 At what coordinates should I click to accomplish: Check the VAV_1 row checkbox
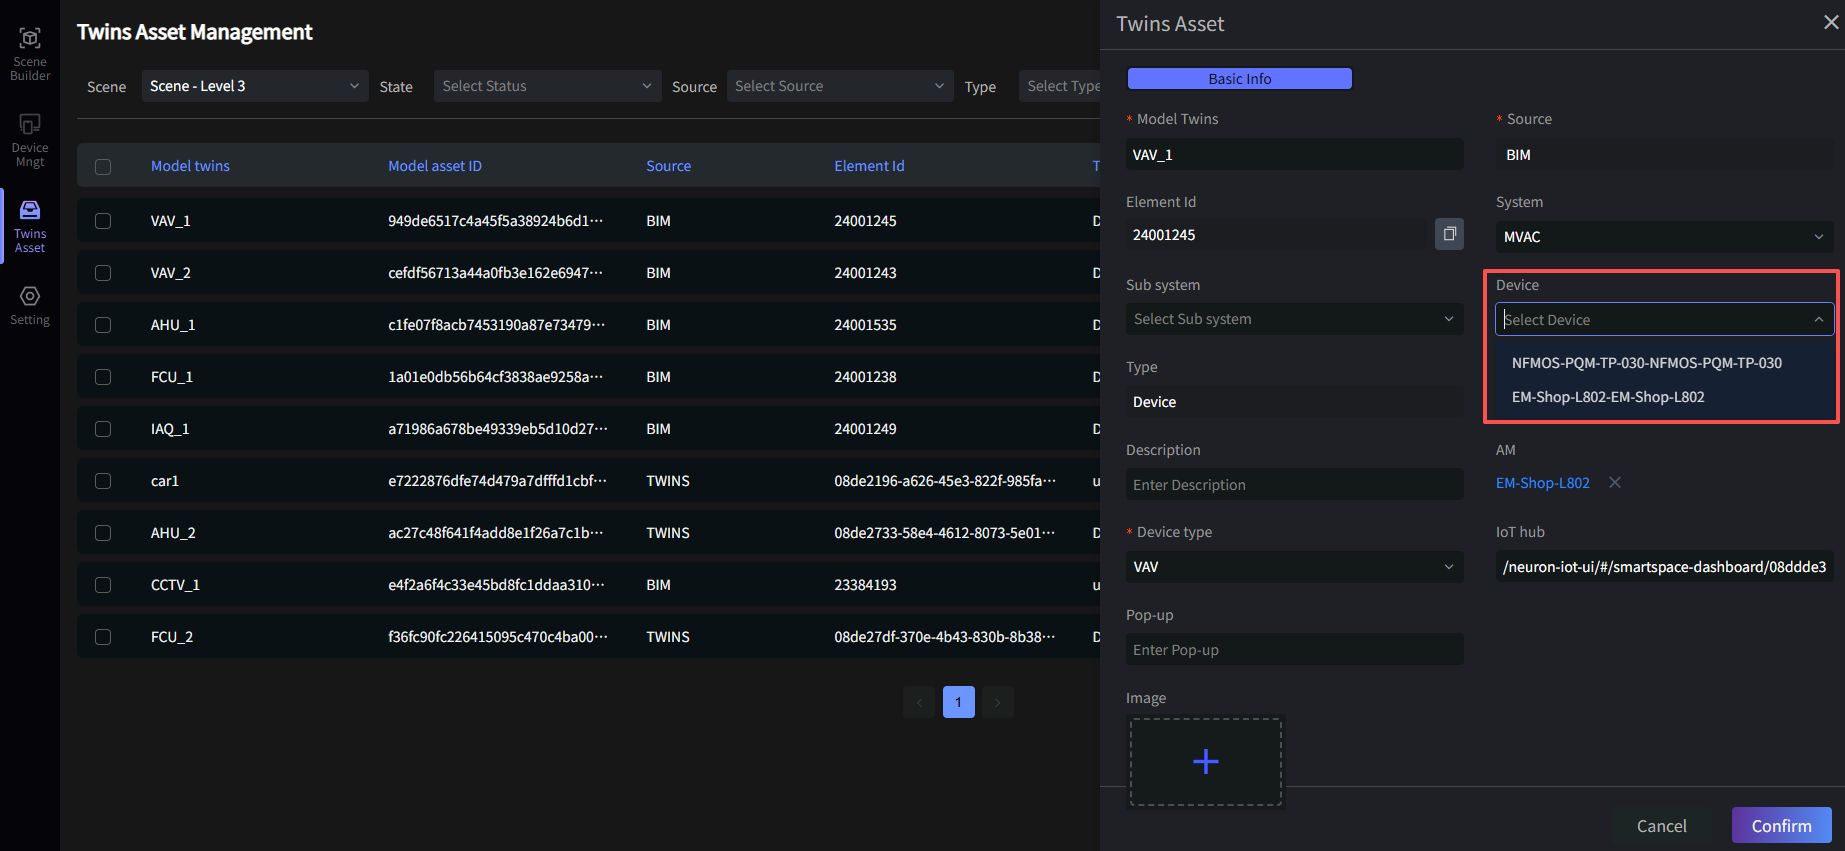[103, 221]
